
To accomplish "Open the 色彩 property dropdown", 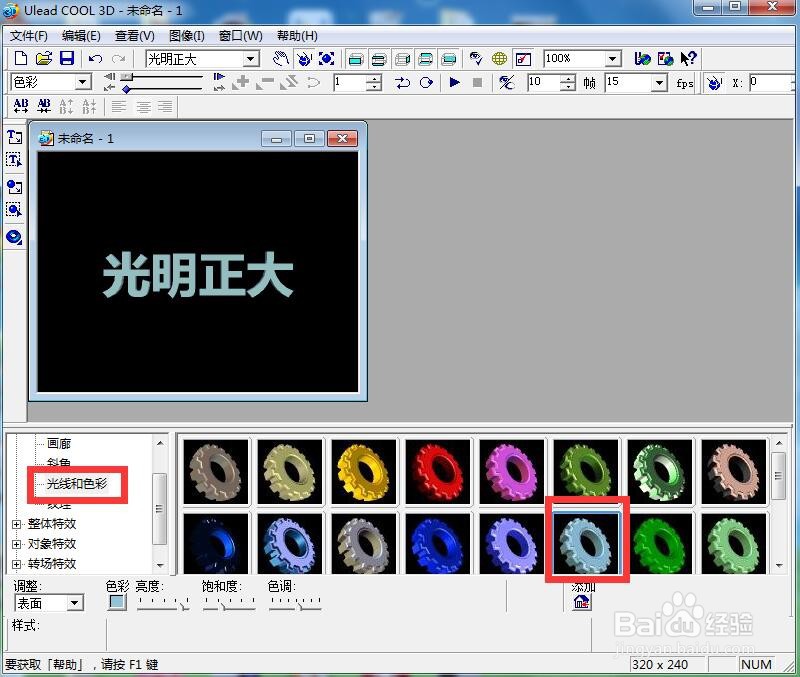I will pos(82,82).
